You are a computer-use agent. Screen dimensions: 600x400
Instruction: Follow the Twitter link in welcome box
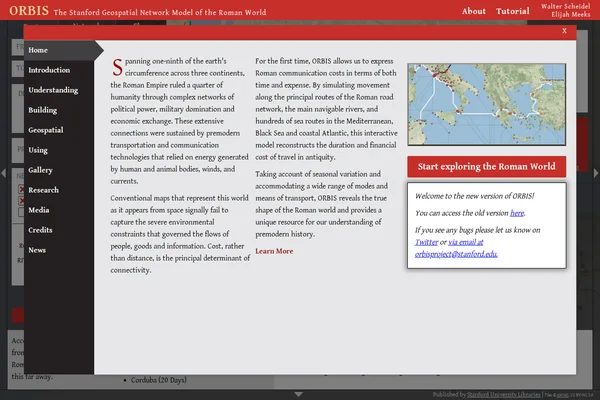pyautogui.click(x=426, y=242)
